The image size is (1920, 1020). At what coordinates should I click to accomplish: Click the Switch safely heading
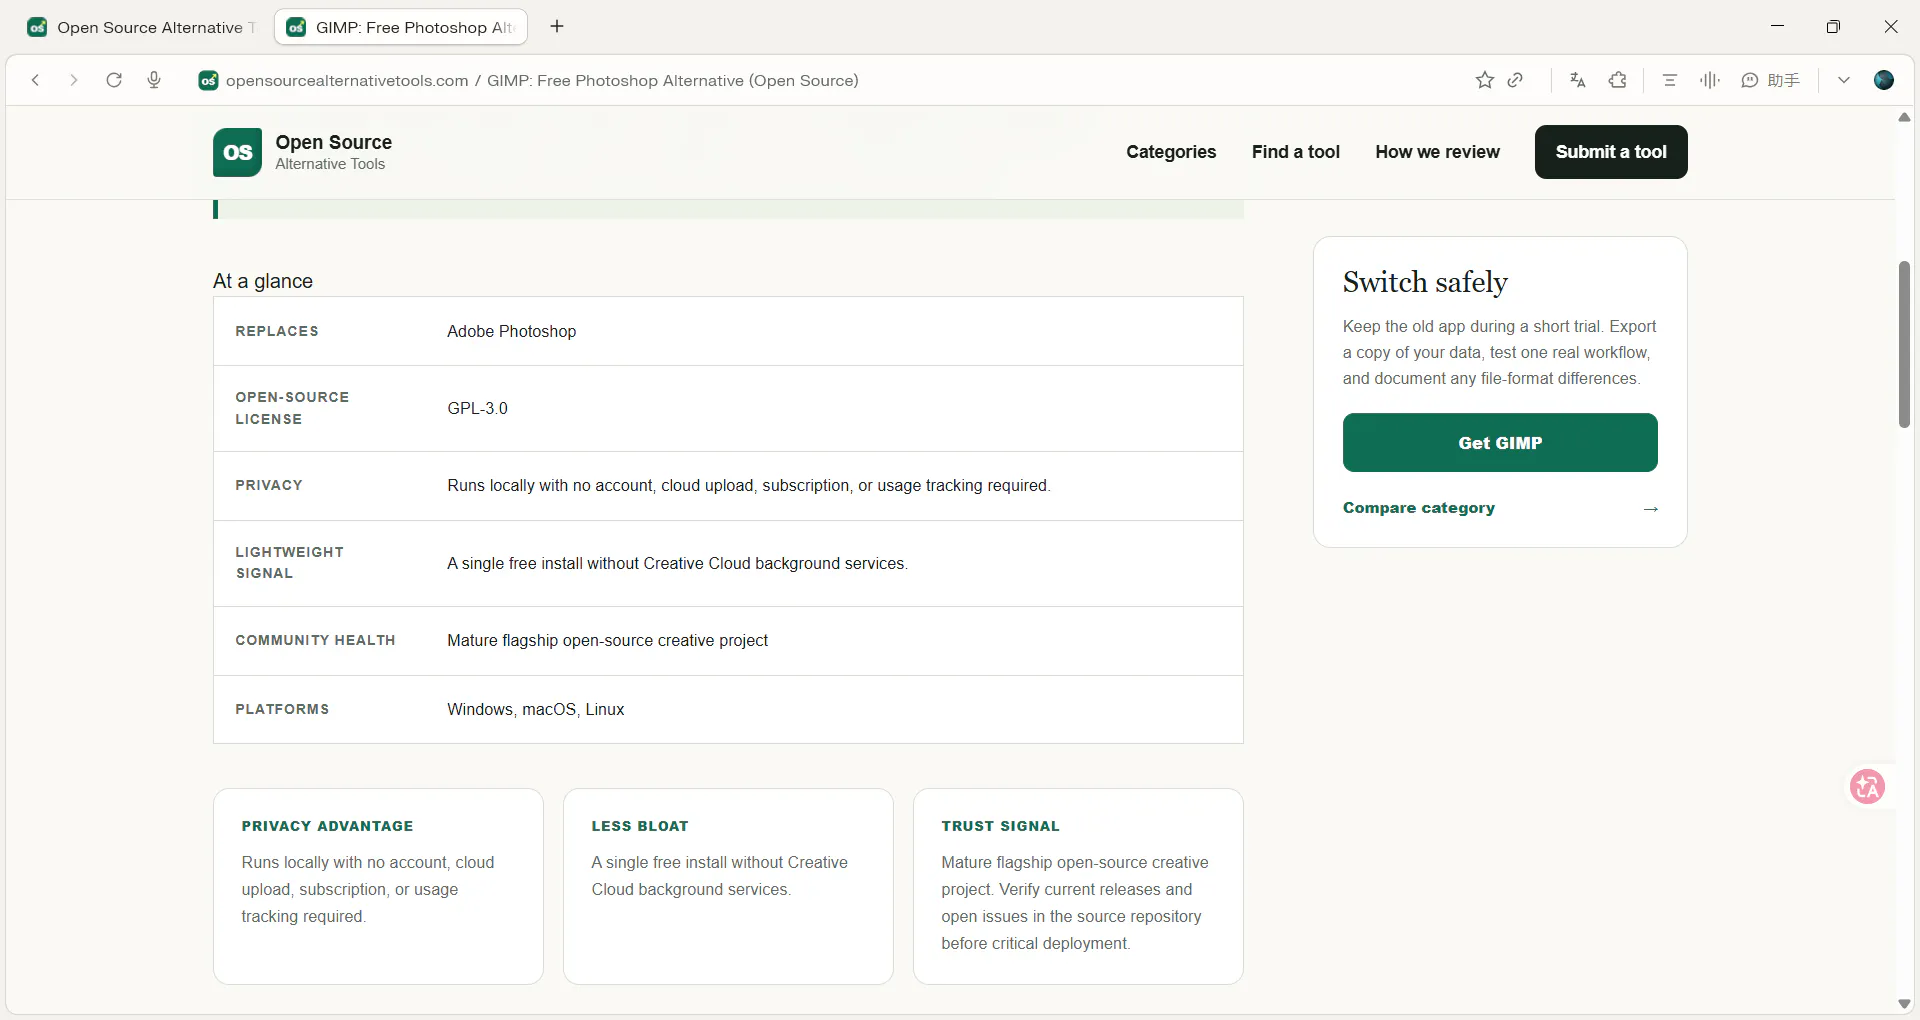coord(1425,282)
